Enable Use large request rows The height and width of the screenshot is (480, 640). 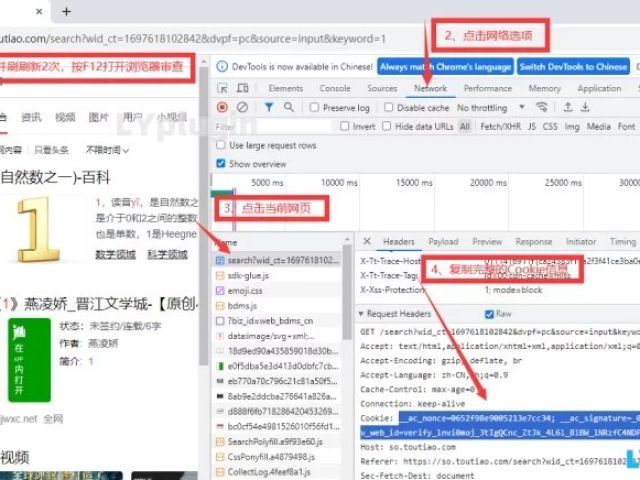(x=220, y=145)
